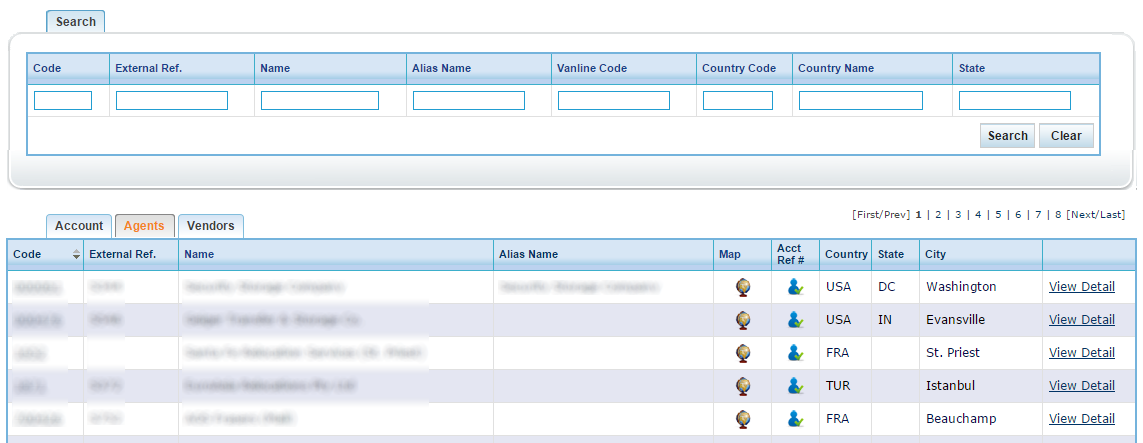This screenshot has height=443, width=1143.
Task: Click the results table Name column header
Action: pos(335,254)
